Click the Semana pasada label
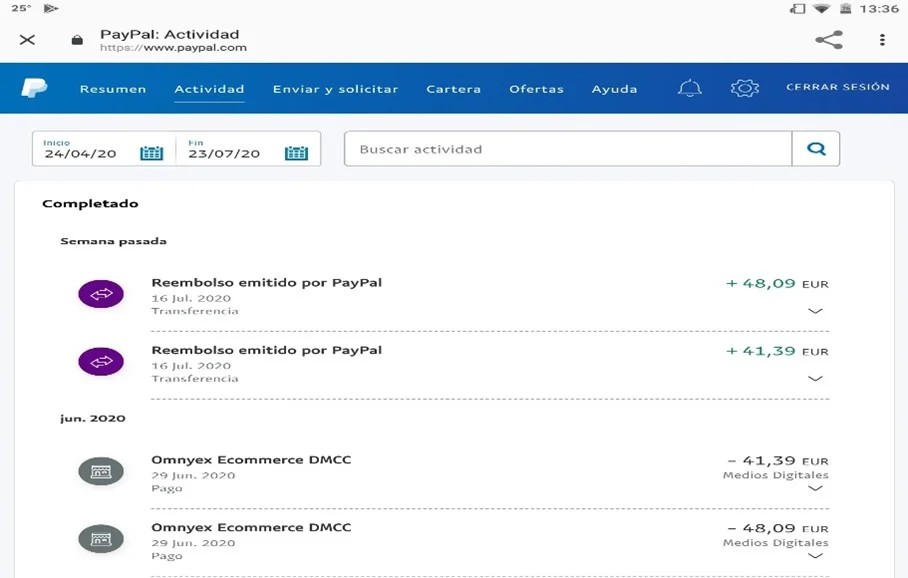The width and height of the screenshot is (908, 578). point(114,242)
